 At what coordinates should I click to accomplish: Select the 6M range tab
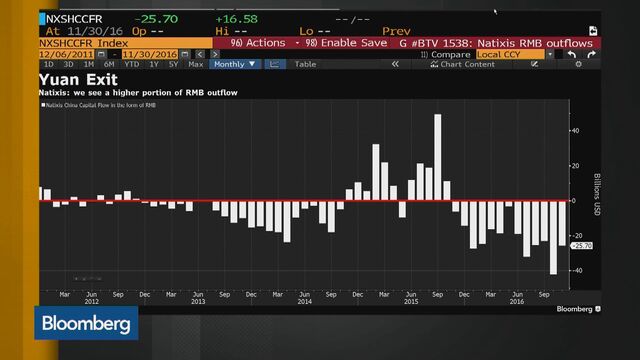point(109,64)
